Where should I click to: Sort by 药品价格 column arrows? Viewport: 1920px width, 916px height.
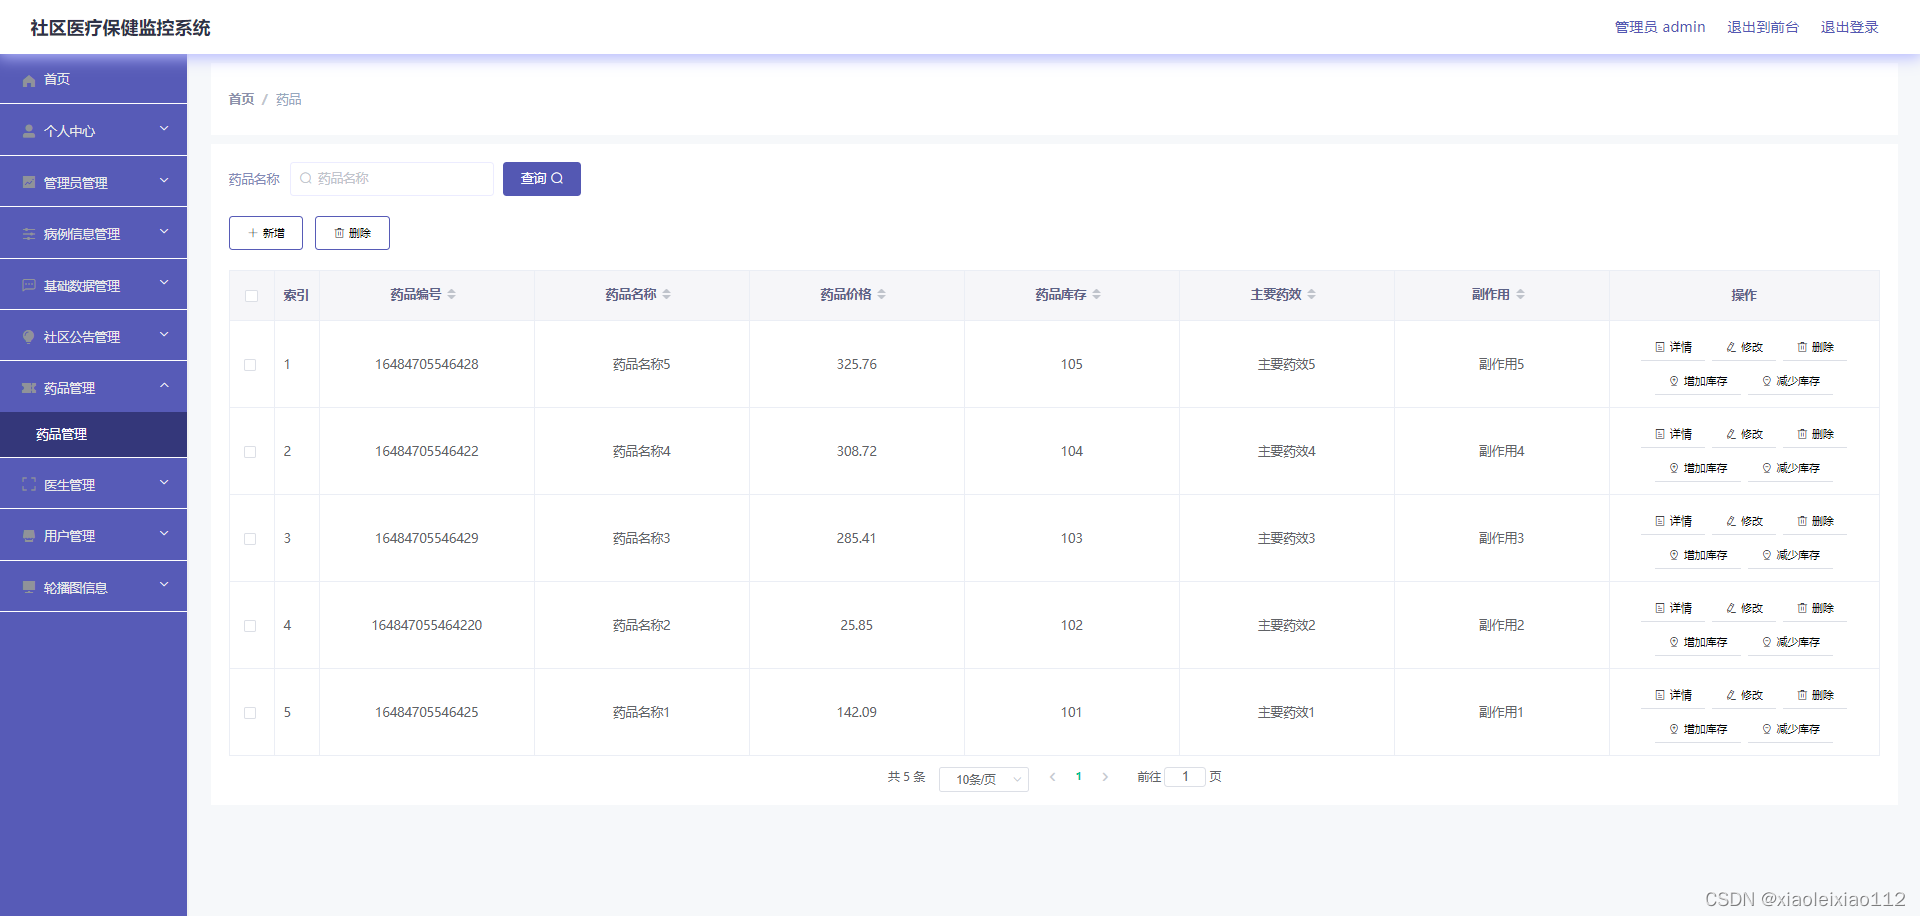click(882, 294)
